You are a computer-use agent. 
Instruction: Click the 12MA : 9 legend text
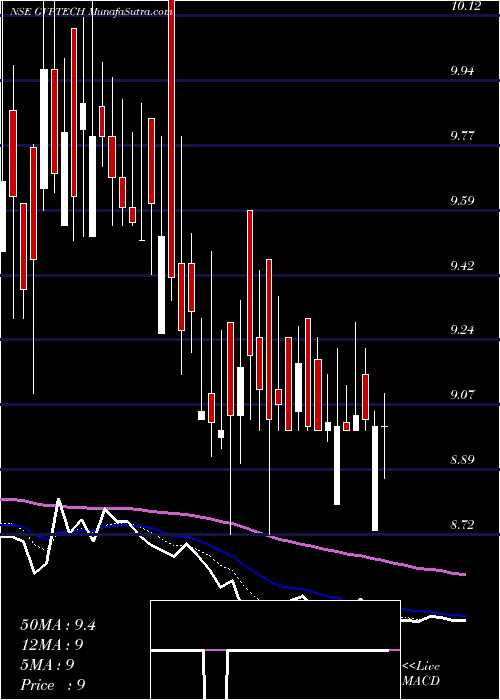[x=52, y=645]
